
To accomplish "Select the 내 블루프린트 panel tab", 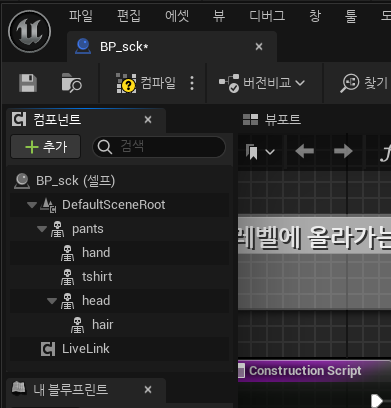I will (x=86, y=389).
